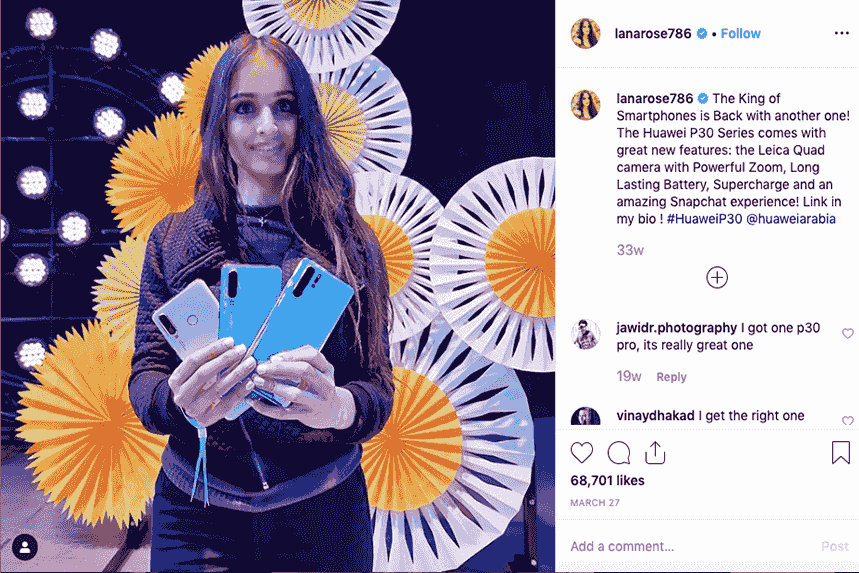Open the @huaweiarabia profile mention
Image resolution: width=859 pixels, height=573 pixels.
point(791,219)
